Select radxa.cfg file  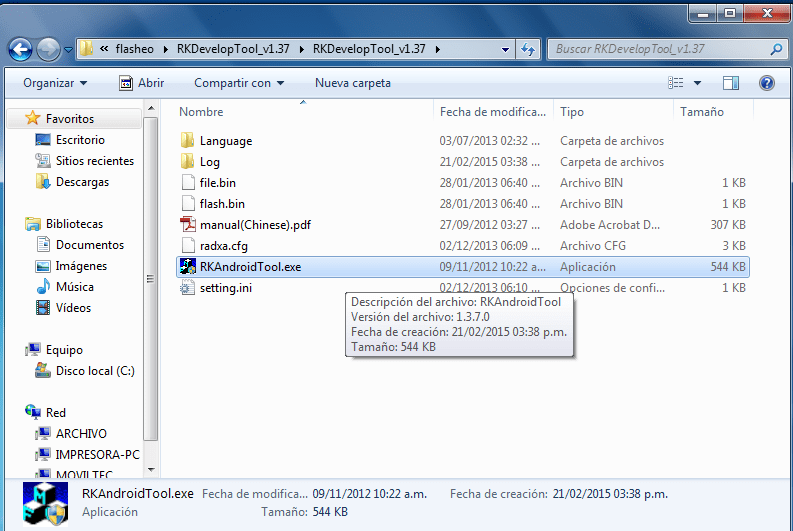coord(462,246)
